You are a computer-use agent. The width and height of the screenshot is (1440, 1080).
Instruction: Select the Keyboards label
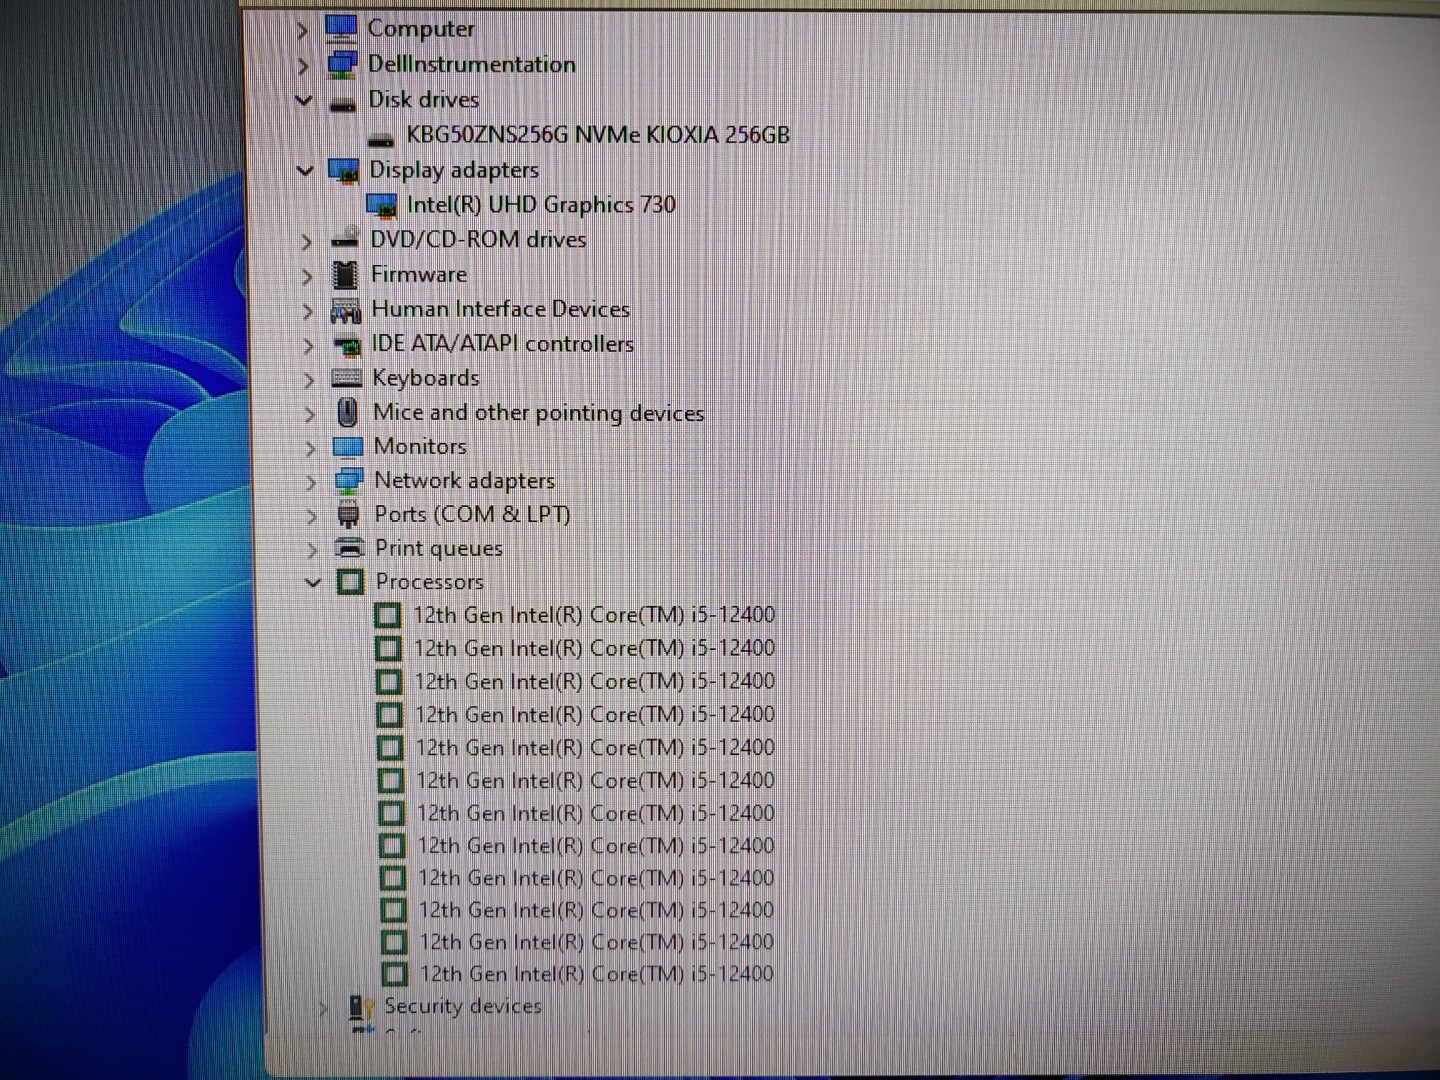pyautogui.click(x=426, y=378)
